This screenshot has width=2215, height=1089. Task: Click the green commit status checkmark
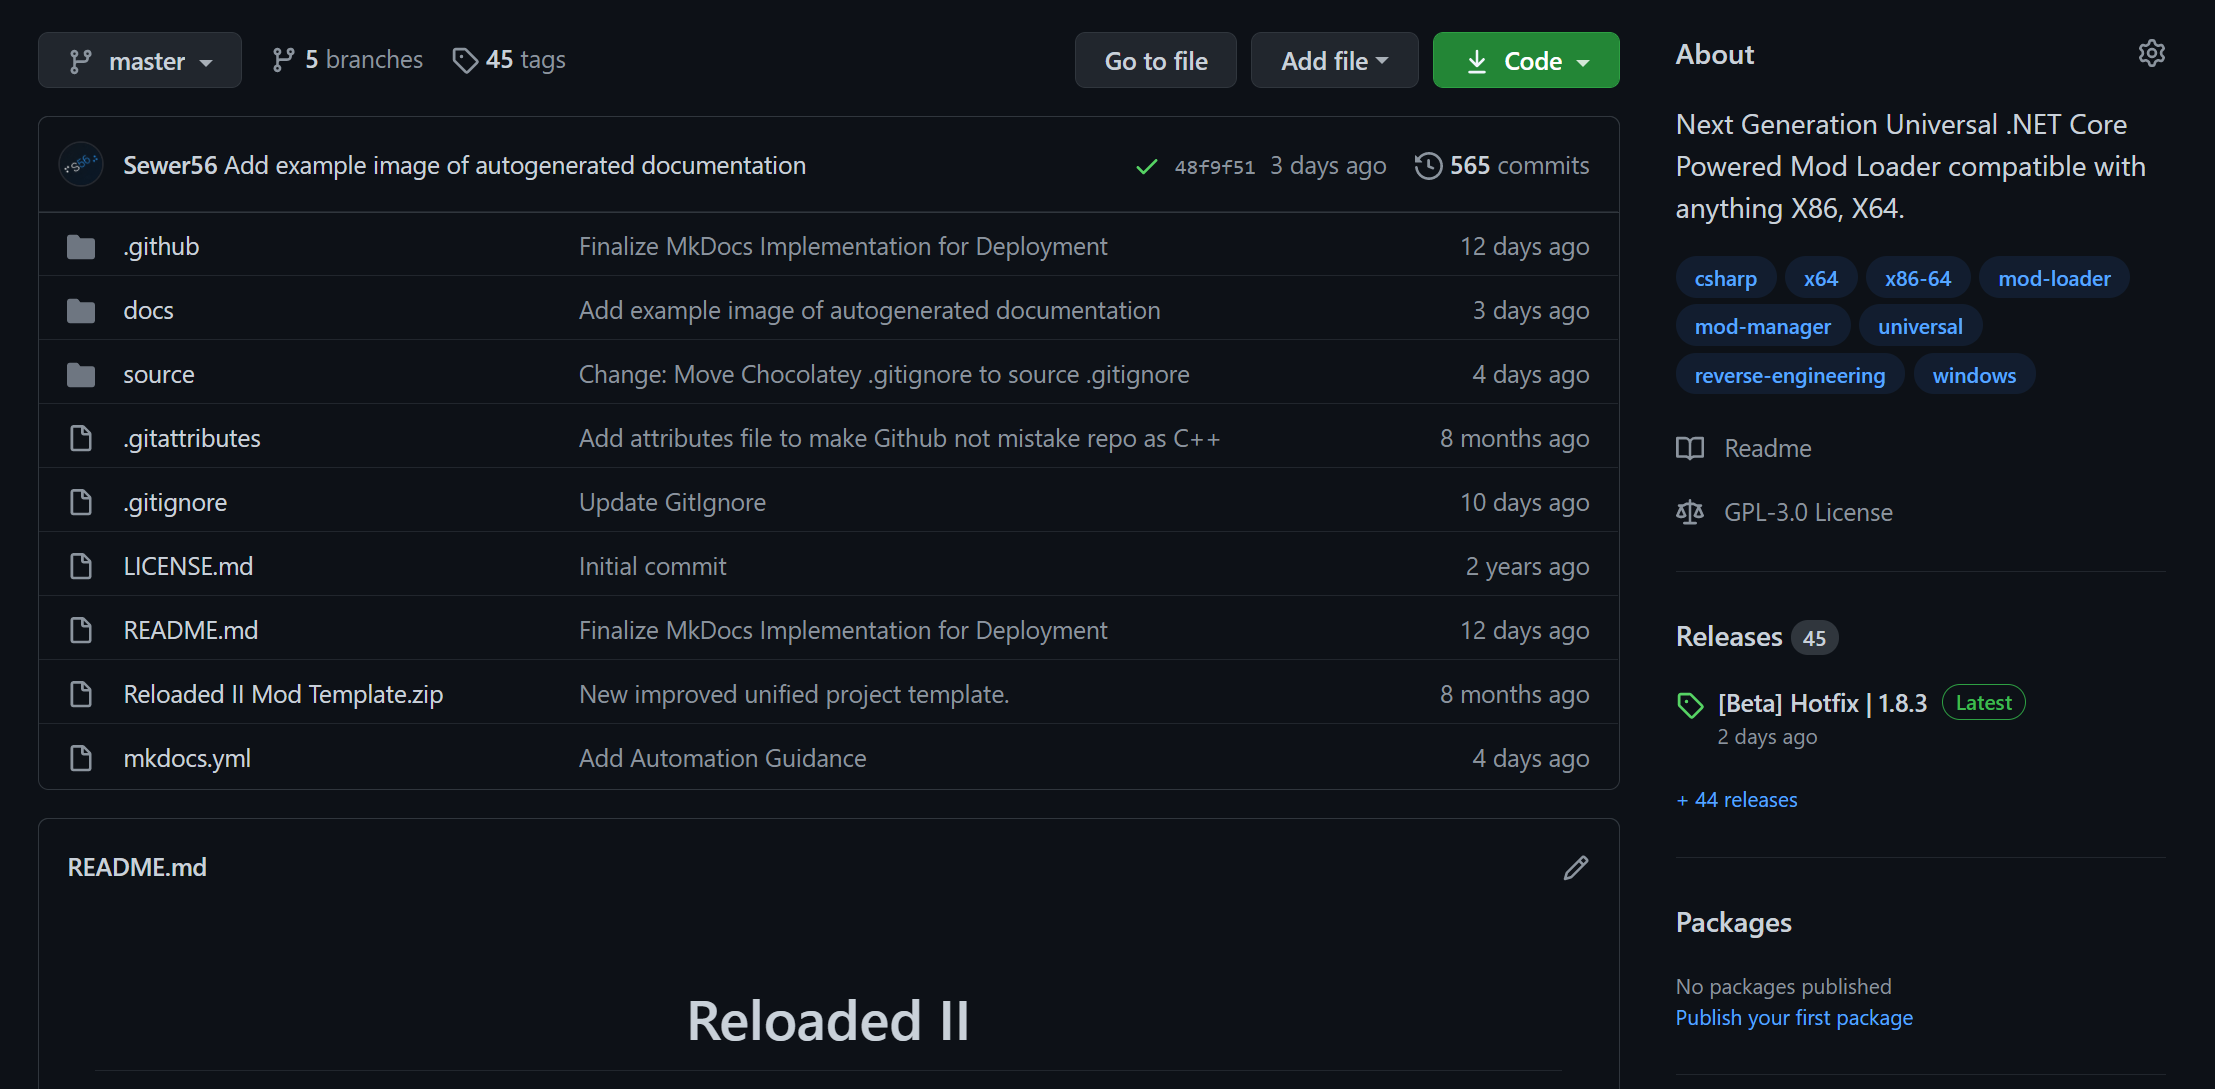coord(1147,167)
